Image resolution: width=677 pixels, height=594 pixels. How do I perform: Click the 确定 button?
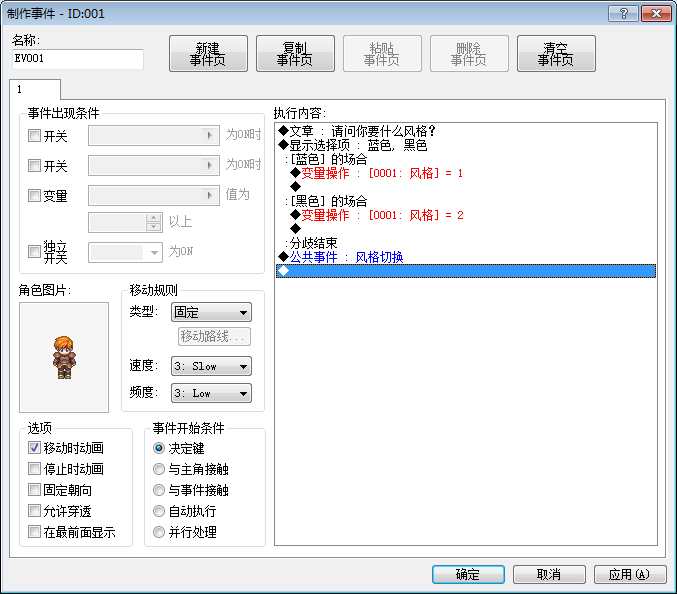[x=468, y=575]
